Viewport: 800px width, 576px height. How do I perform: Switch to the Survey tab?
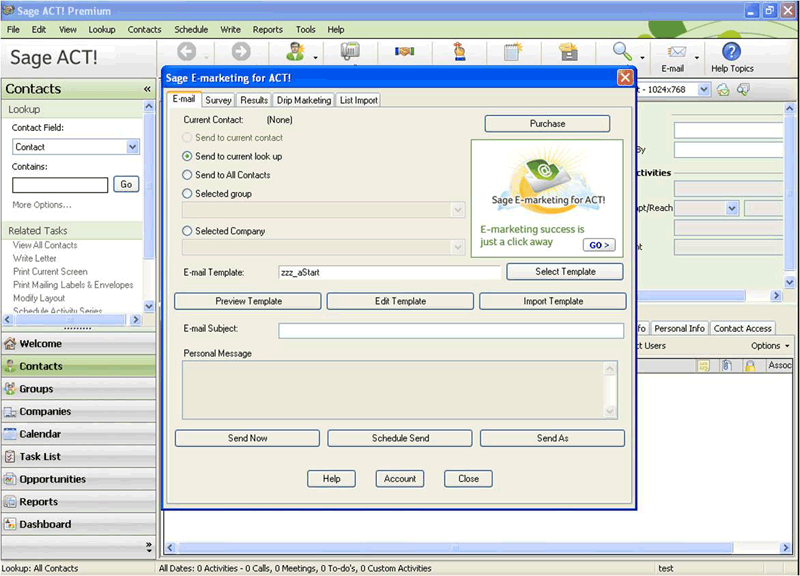[x=218, y=101]
